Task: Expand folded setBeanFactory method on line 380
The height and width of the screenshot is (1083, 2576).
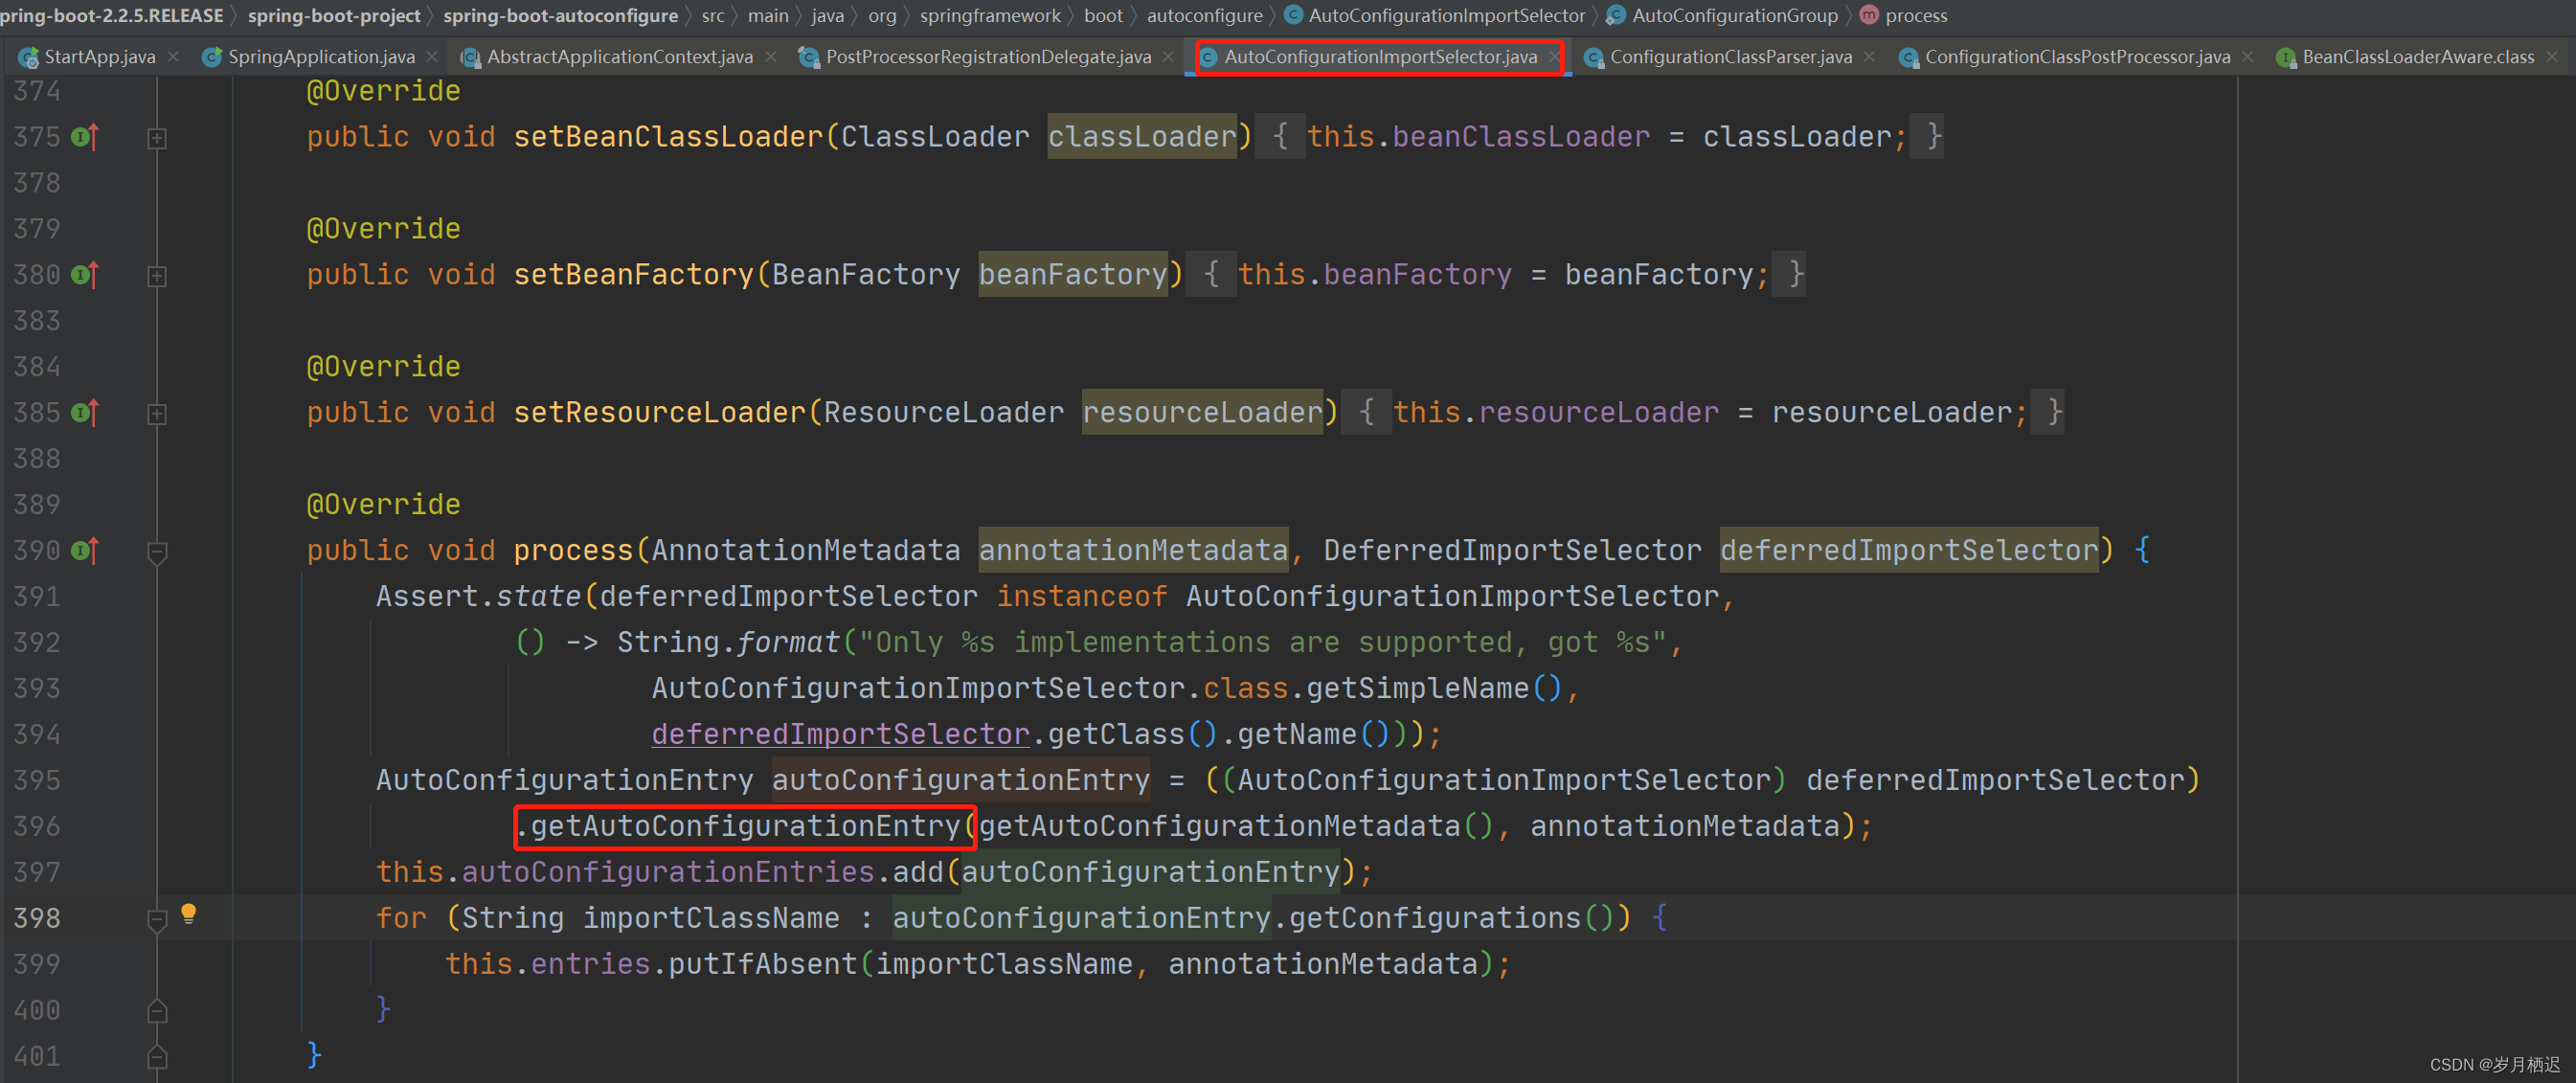Action: [157, 276]
